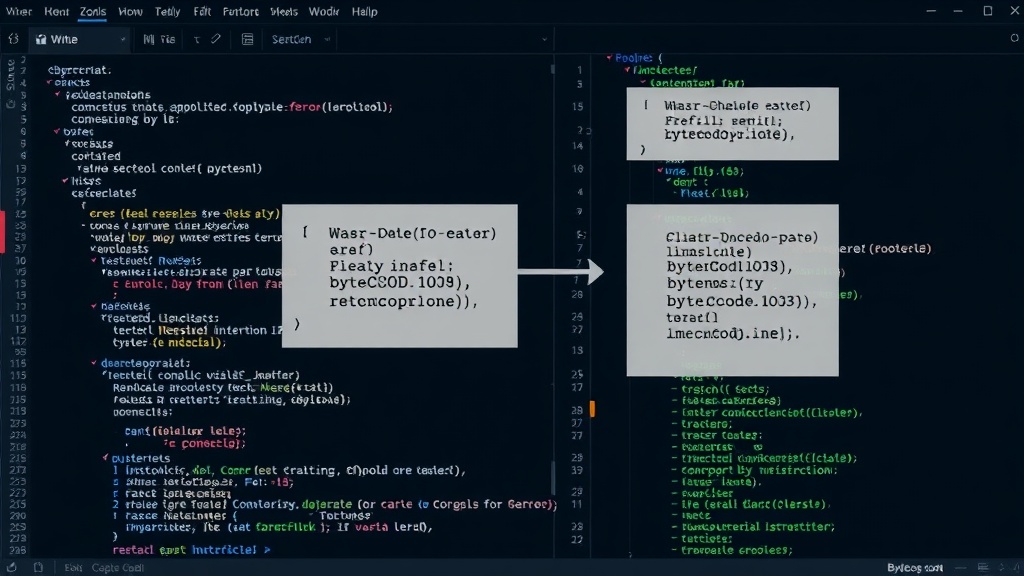Click the icon left of the Write tab

[x=13, y=39]
